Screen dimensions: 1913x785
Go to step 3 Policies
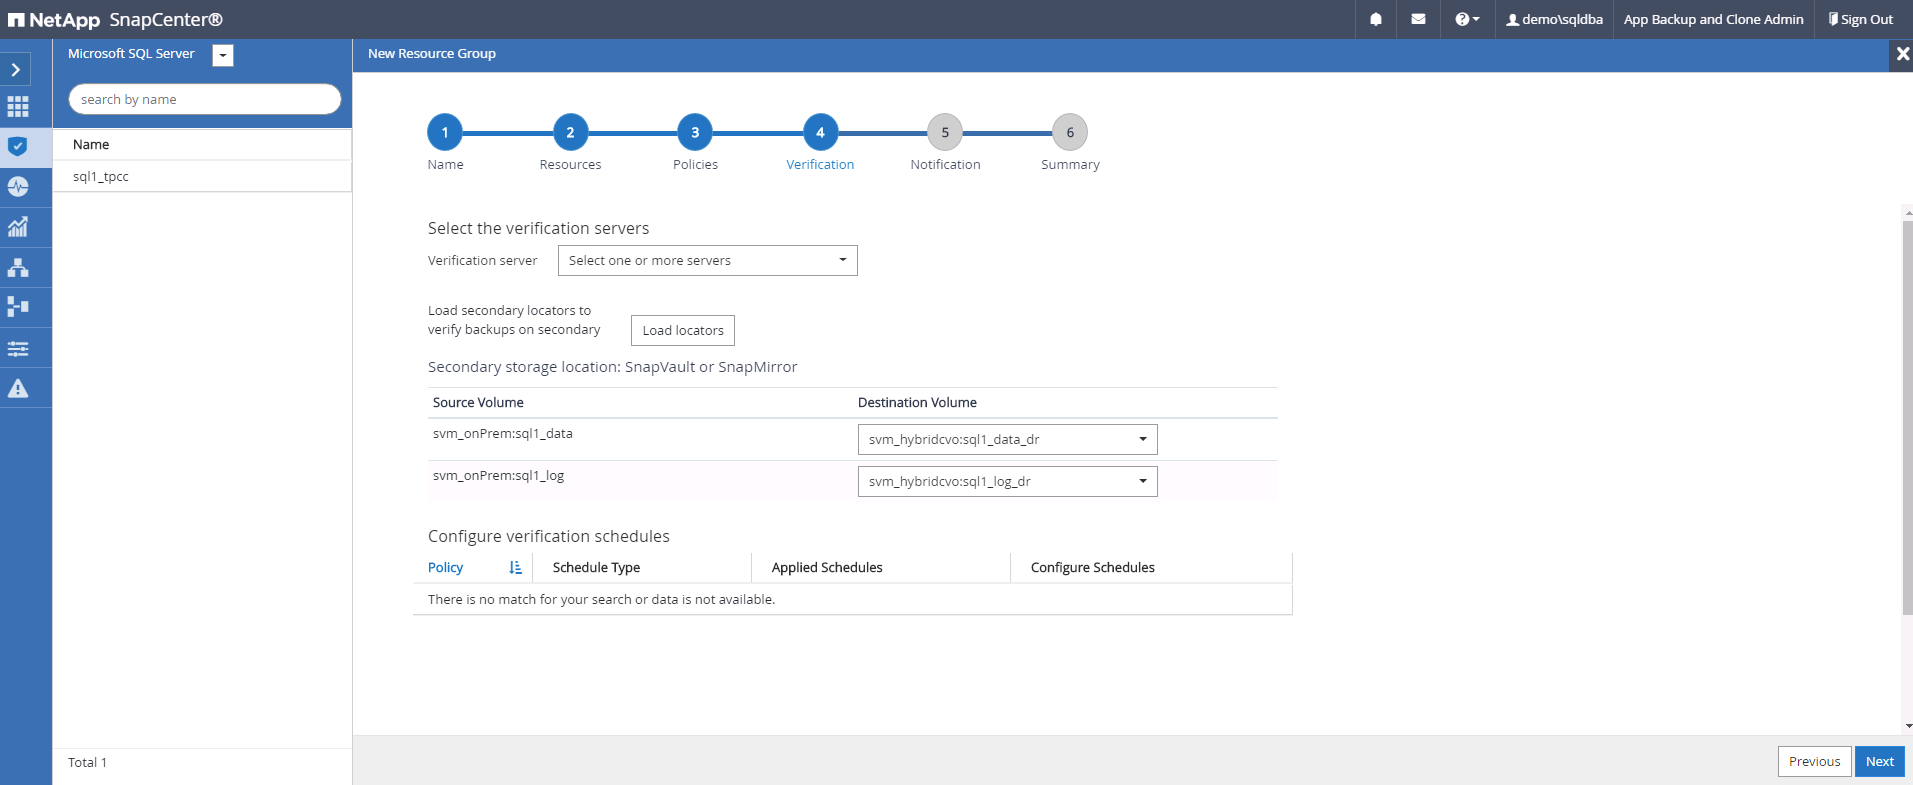pyautogui.click(x=695, y=132)
